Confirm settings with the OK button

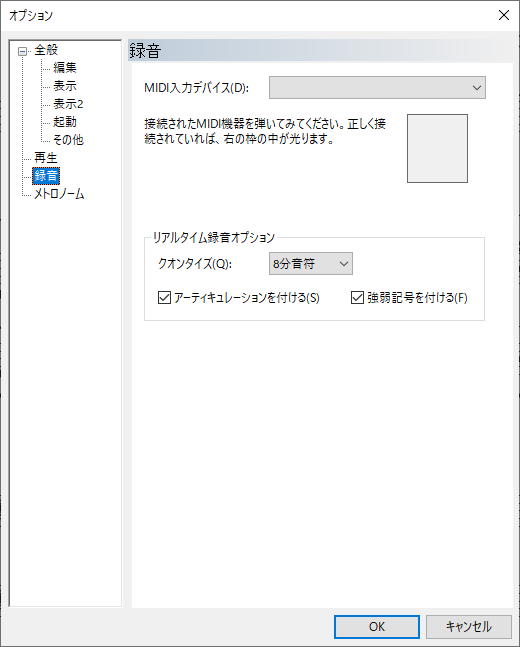pyautogui.click(x=377, y=627)
